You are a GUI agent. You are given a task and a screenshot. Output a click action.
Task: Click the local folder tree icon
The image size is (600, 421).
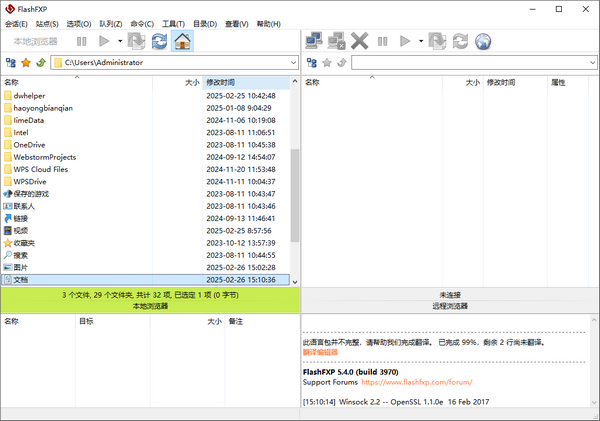[x=10, y=62]
